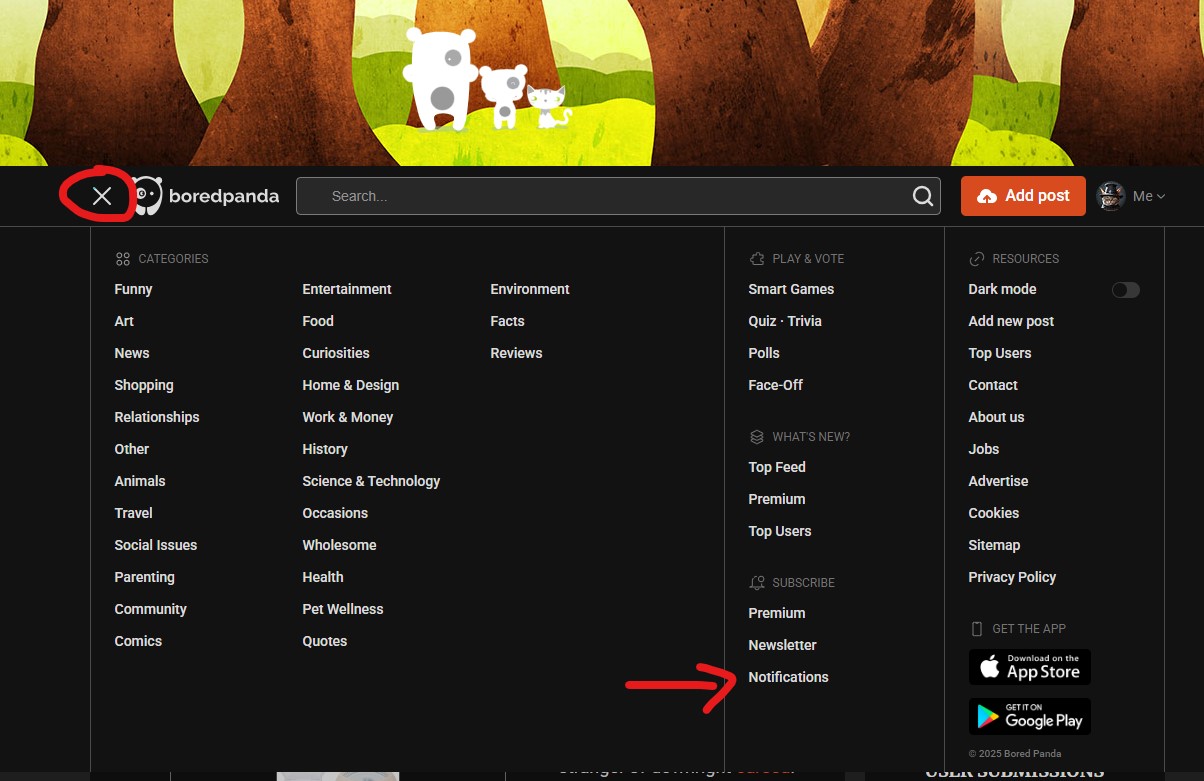Click the Bored Panda logo
Image resolution: width=1204 pixels, height=781 pixels.
click(x=206, y=196)
